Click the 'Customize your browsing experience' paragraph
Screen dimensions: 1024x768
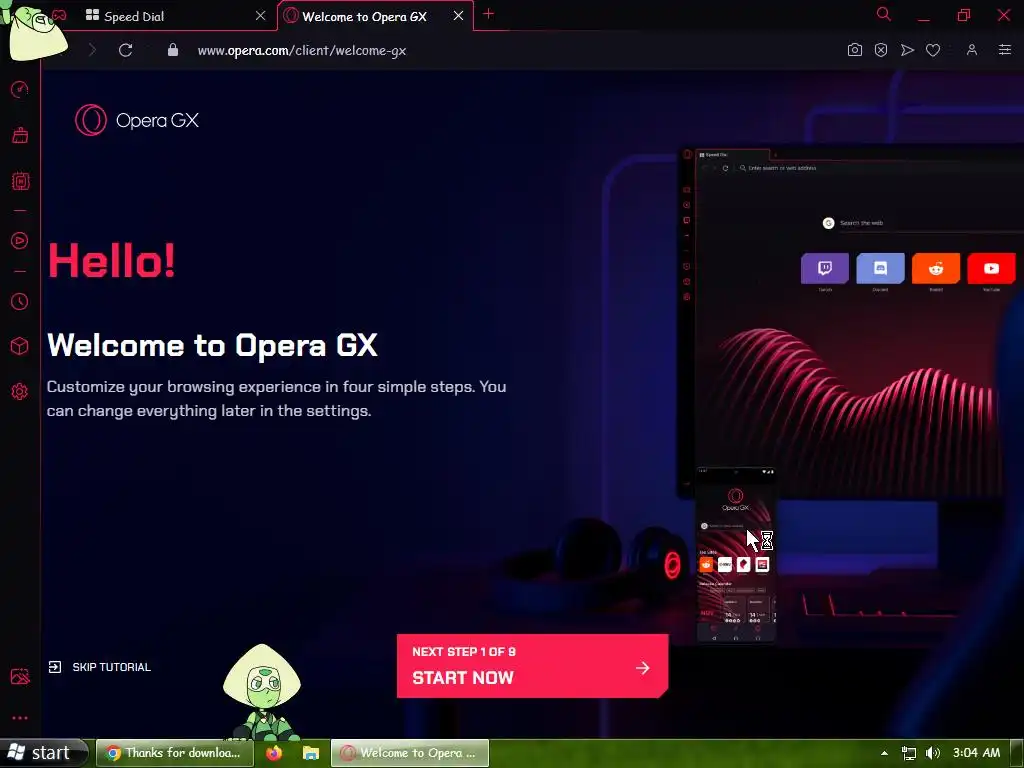[276, 398]
